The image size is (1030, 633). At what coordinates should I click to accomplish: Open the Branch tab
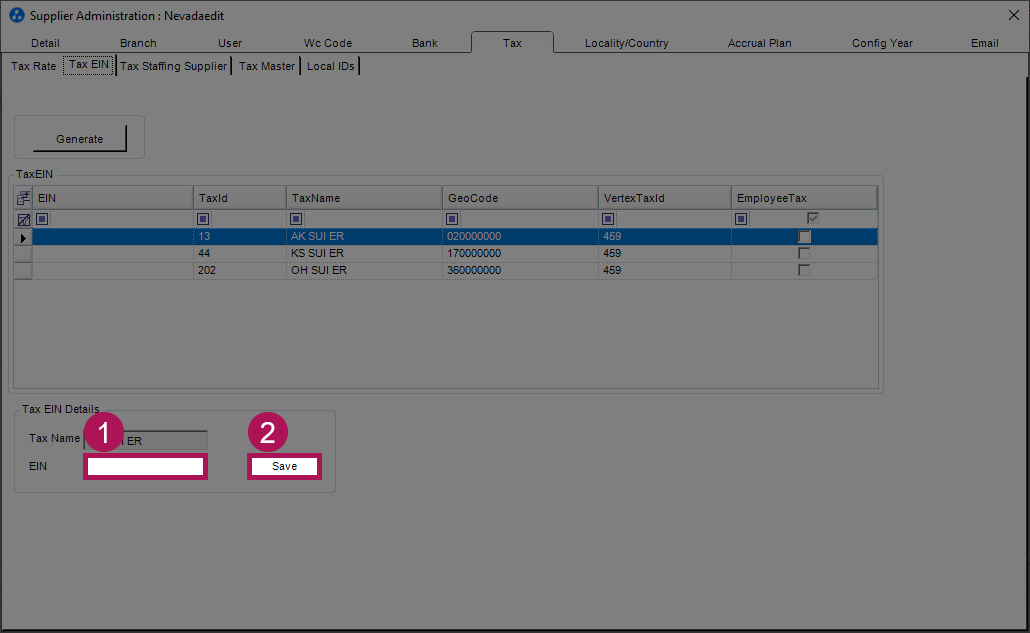[x=138, y=43]
